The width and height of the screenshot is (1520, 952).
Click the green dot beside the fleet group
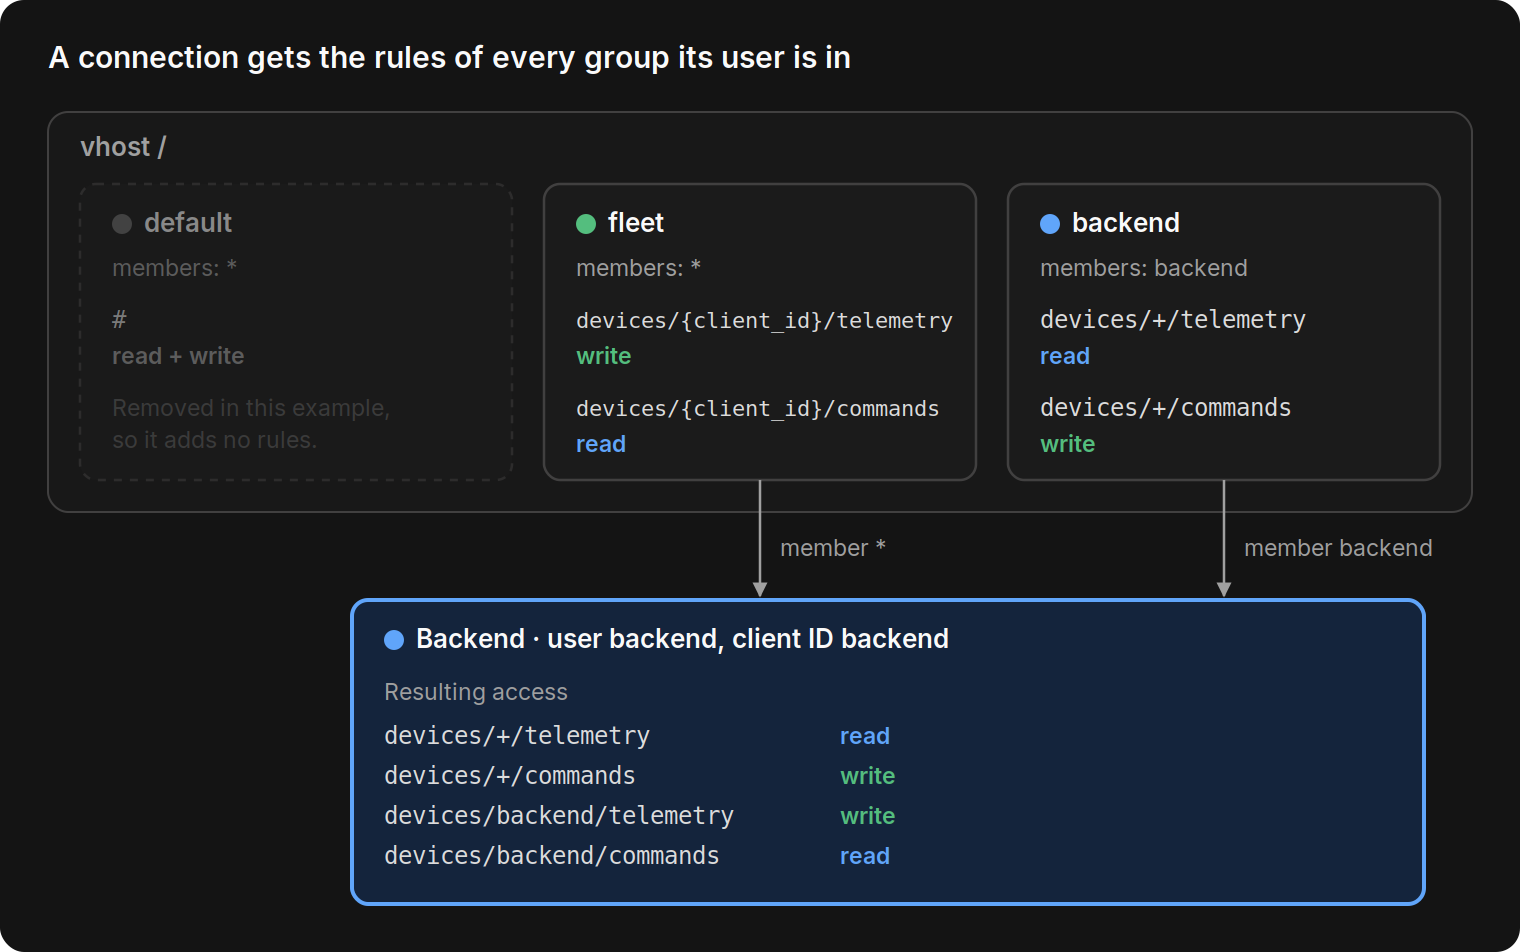point(586,224)
